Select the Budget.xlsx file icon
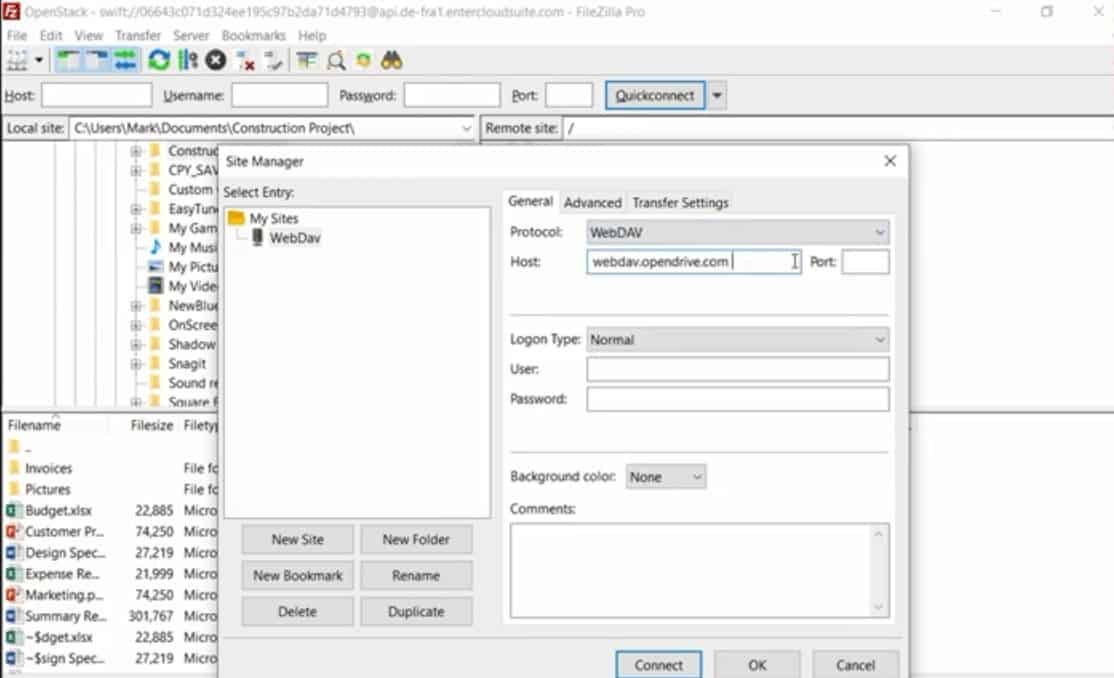 13,510
